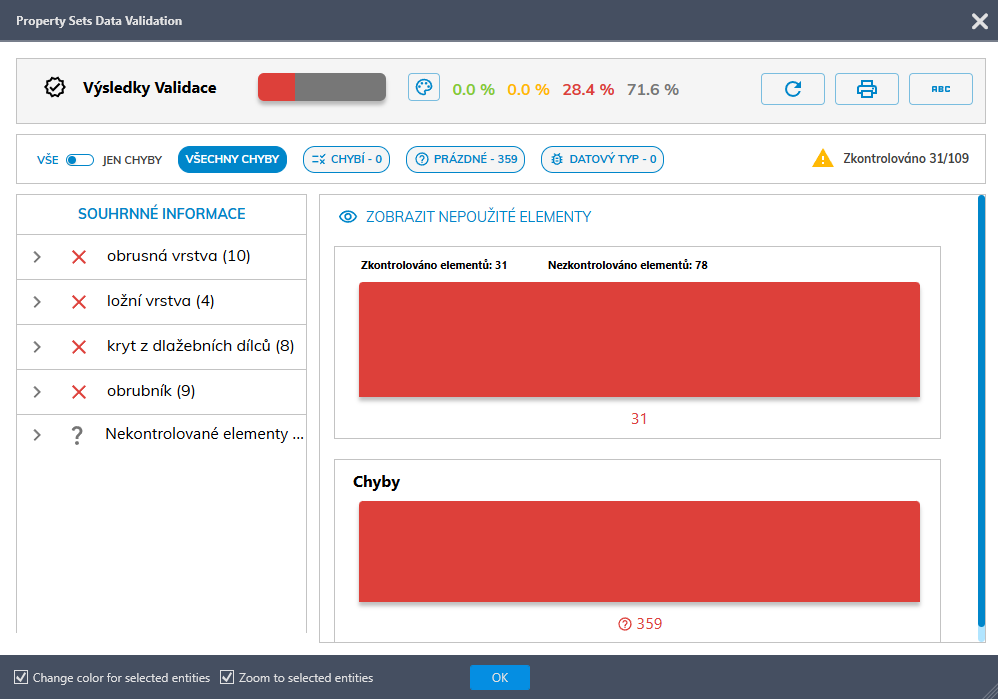The height and width of the screenshot is (699, 998).
Task: Uncheck Zoom to selected entities
Action: pyautogui.click(x=227, y=678)
